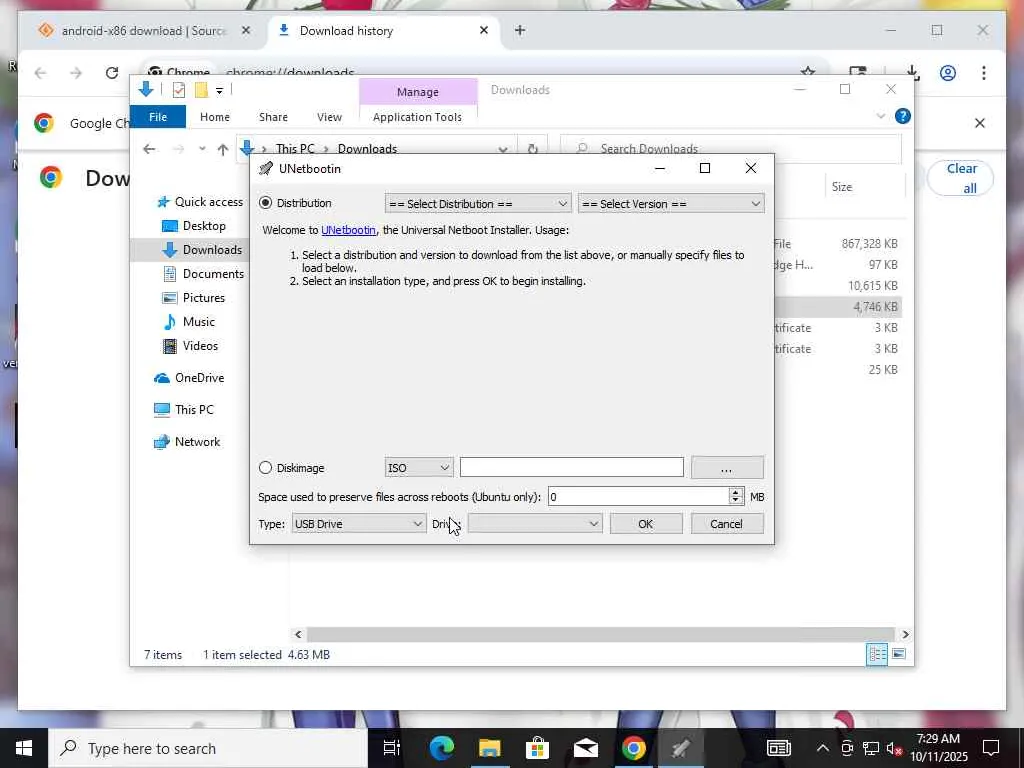
Task: Open the Home ribbon tab
Action: point(215,117)
